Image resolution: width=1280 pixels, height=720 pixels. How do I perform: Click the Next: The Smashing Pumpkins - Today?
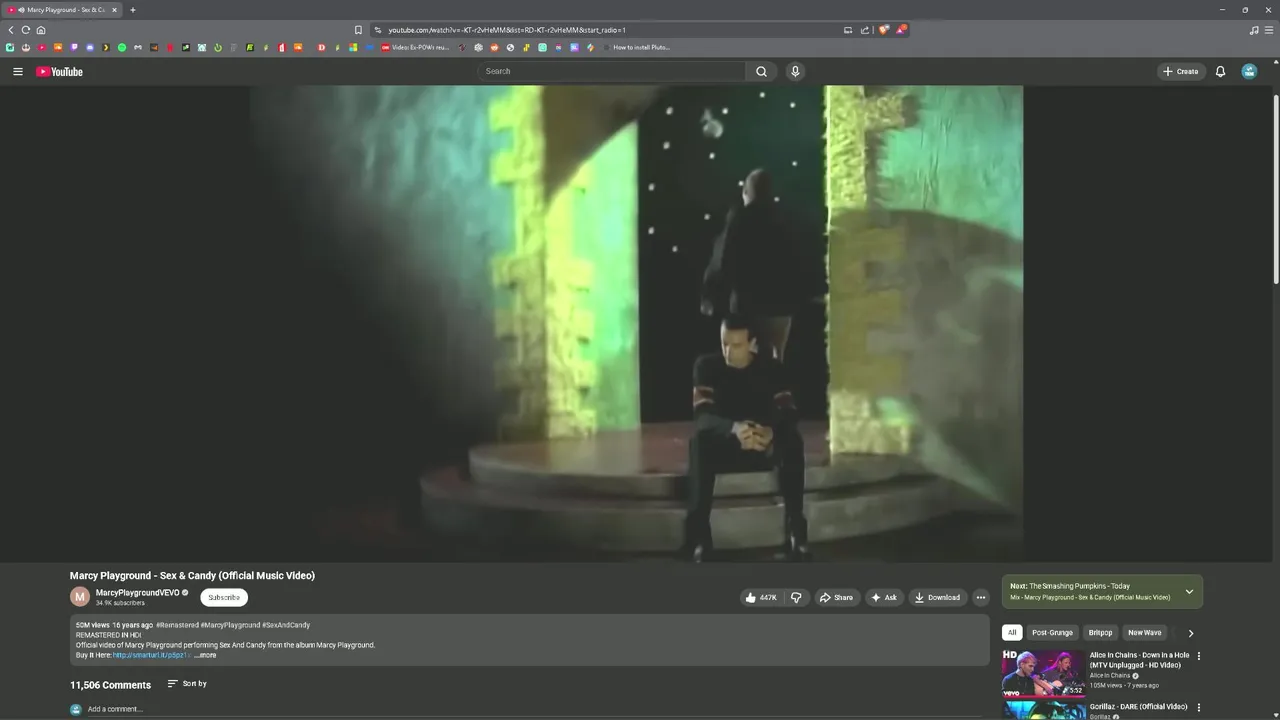pyautogui.click(x=1070, y=586)
